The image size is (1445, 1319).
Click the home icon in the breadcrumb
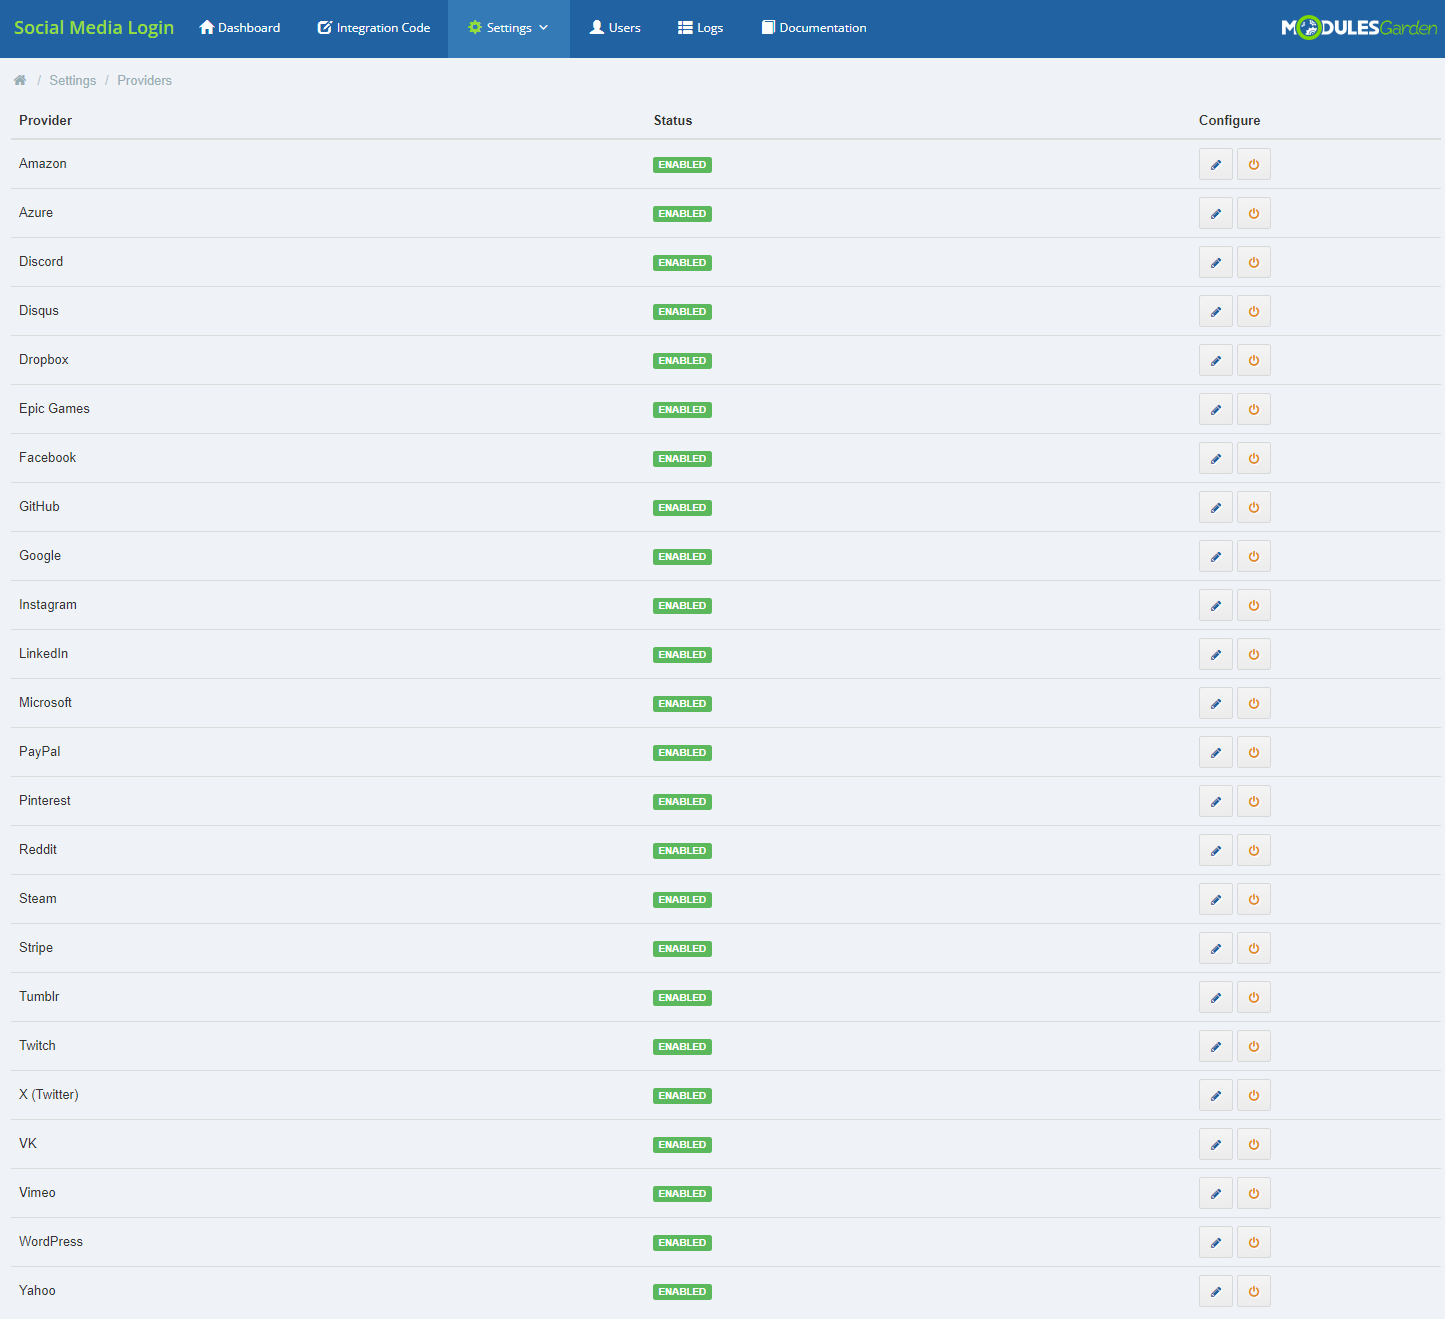pyautogui.click(x=19, y=79)
